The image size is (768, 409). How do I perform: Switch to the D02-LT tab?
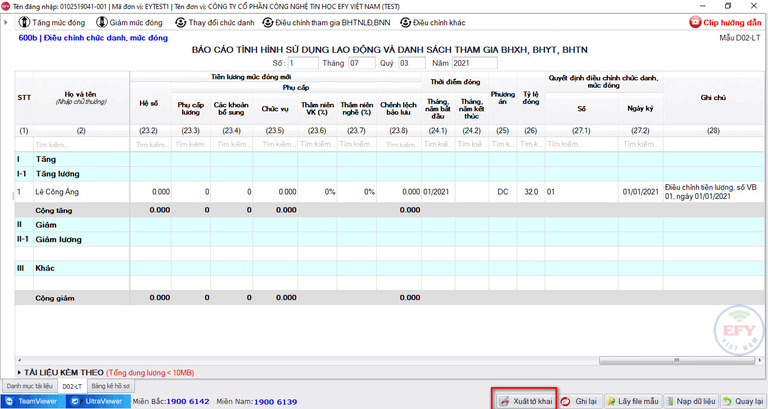pyautogui.click(x=72, y=386)
